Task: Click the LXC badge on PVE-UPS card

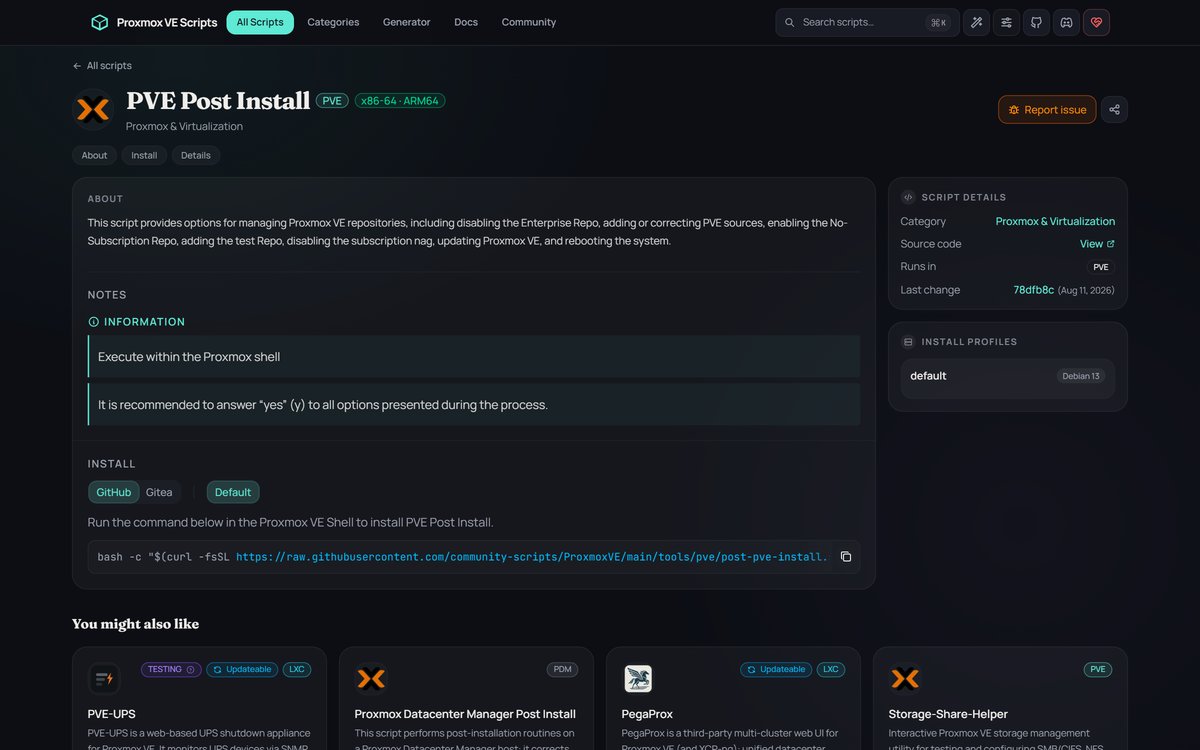Action: click(x=296, y=669)
